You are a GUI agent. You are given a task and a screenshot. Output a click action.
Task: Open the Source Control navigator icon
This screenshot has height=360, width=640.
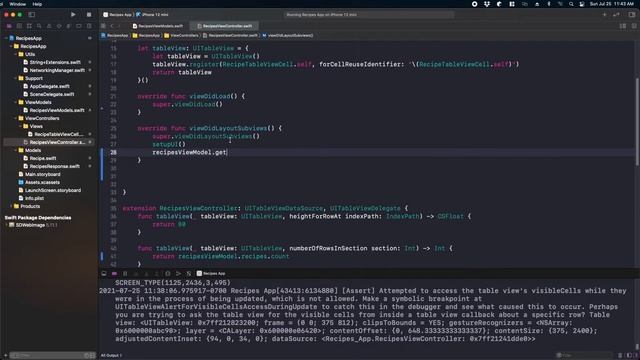coord(19,26)
